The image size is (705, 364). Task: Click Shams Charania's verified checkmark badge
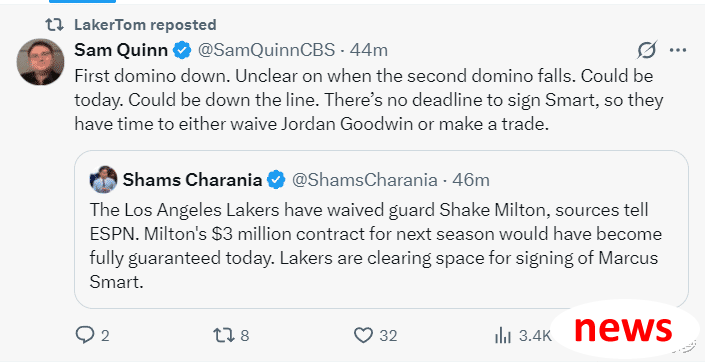(276, 180)
